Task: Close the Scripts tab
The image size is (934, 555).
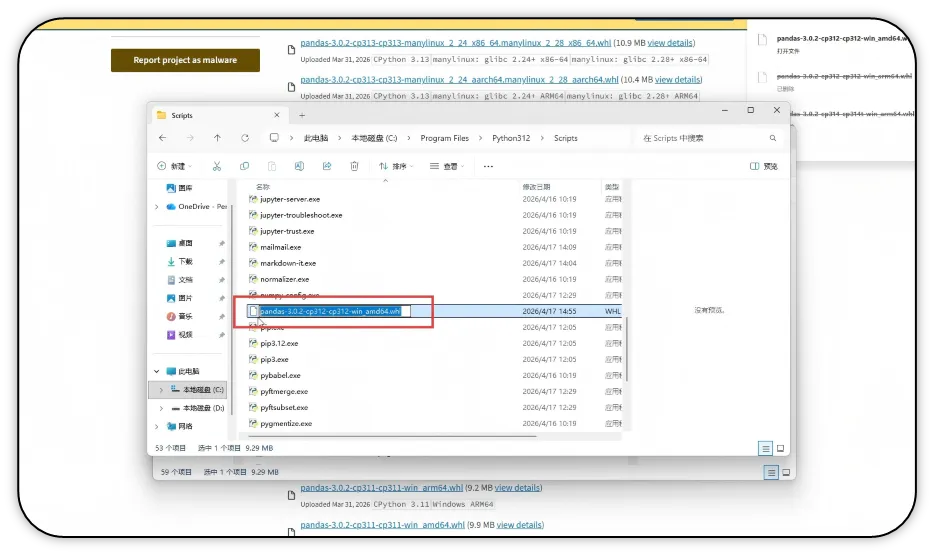Action: point(276,115)
